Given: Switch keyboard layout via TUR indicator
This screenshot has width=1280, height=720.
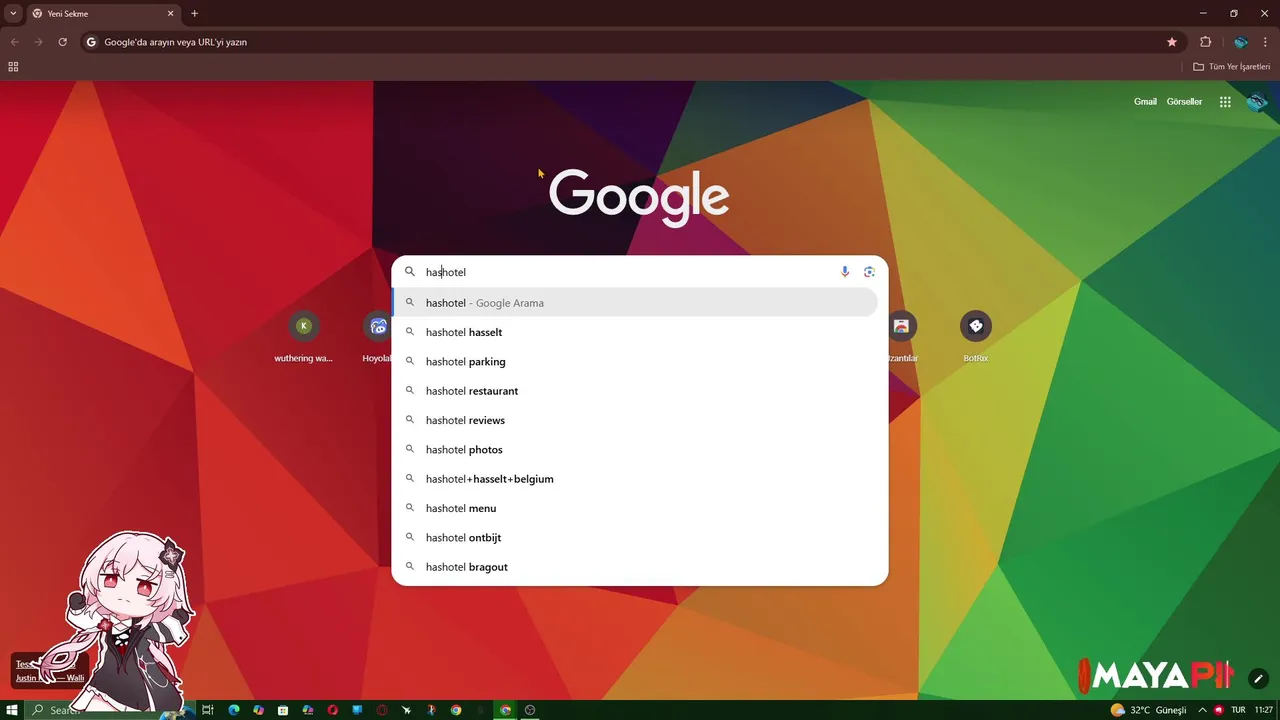Looking at the screenshot, I should pyautogui.click(x=1238, y=710).
